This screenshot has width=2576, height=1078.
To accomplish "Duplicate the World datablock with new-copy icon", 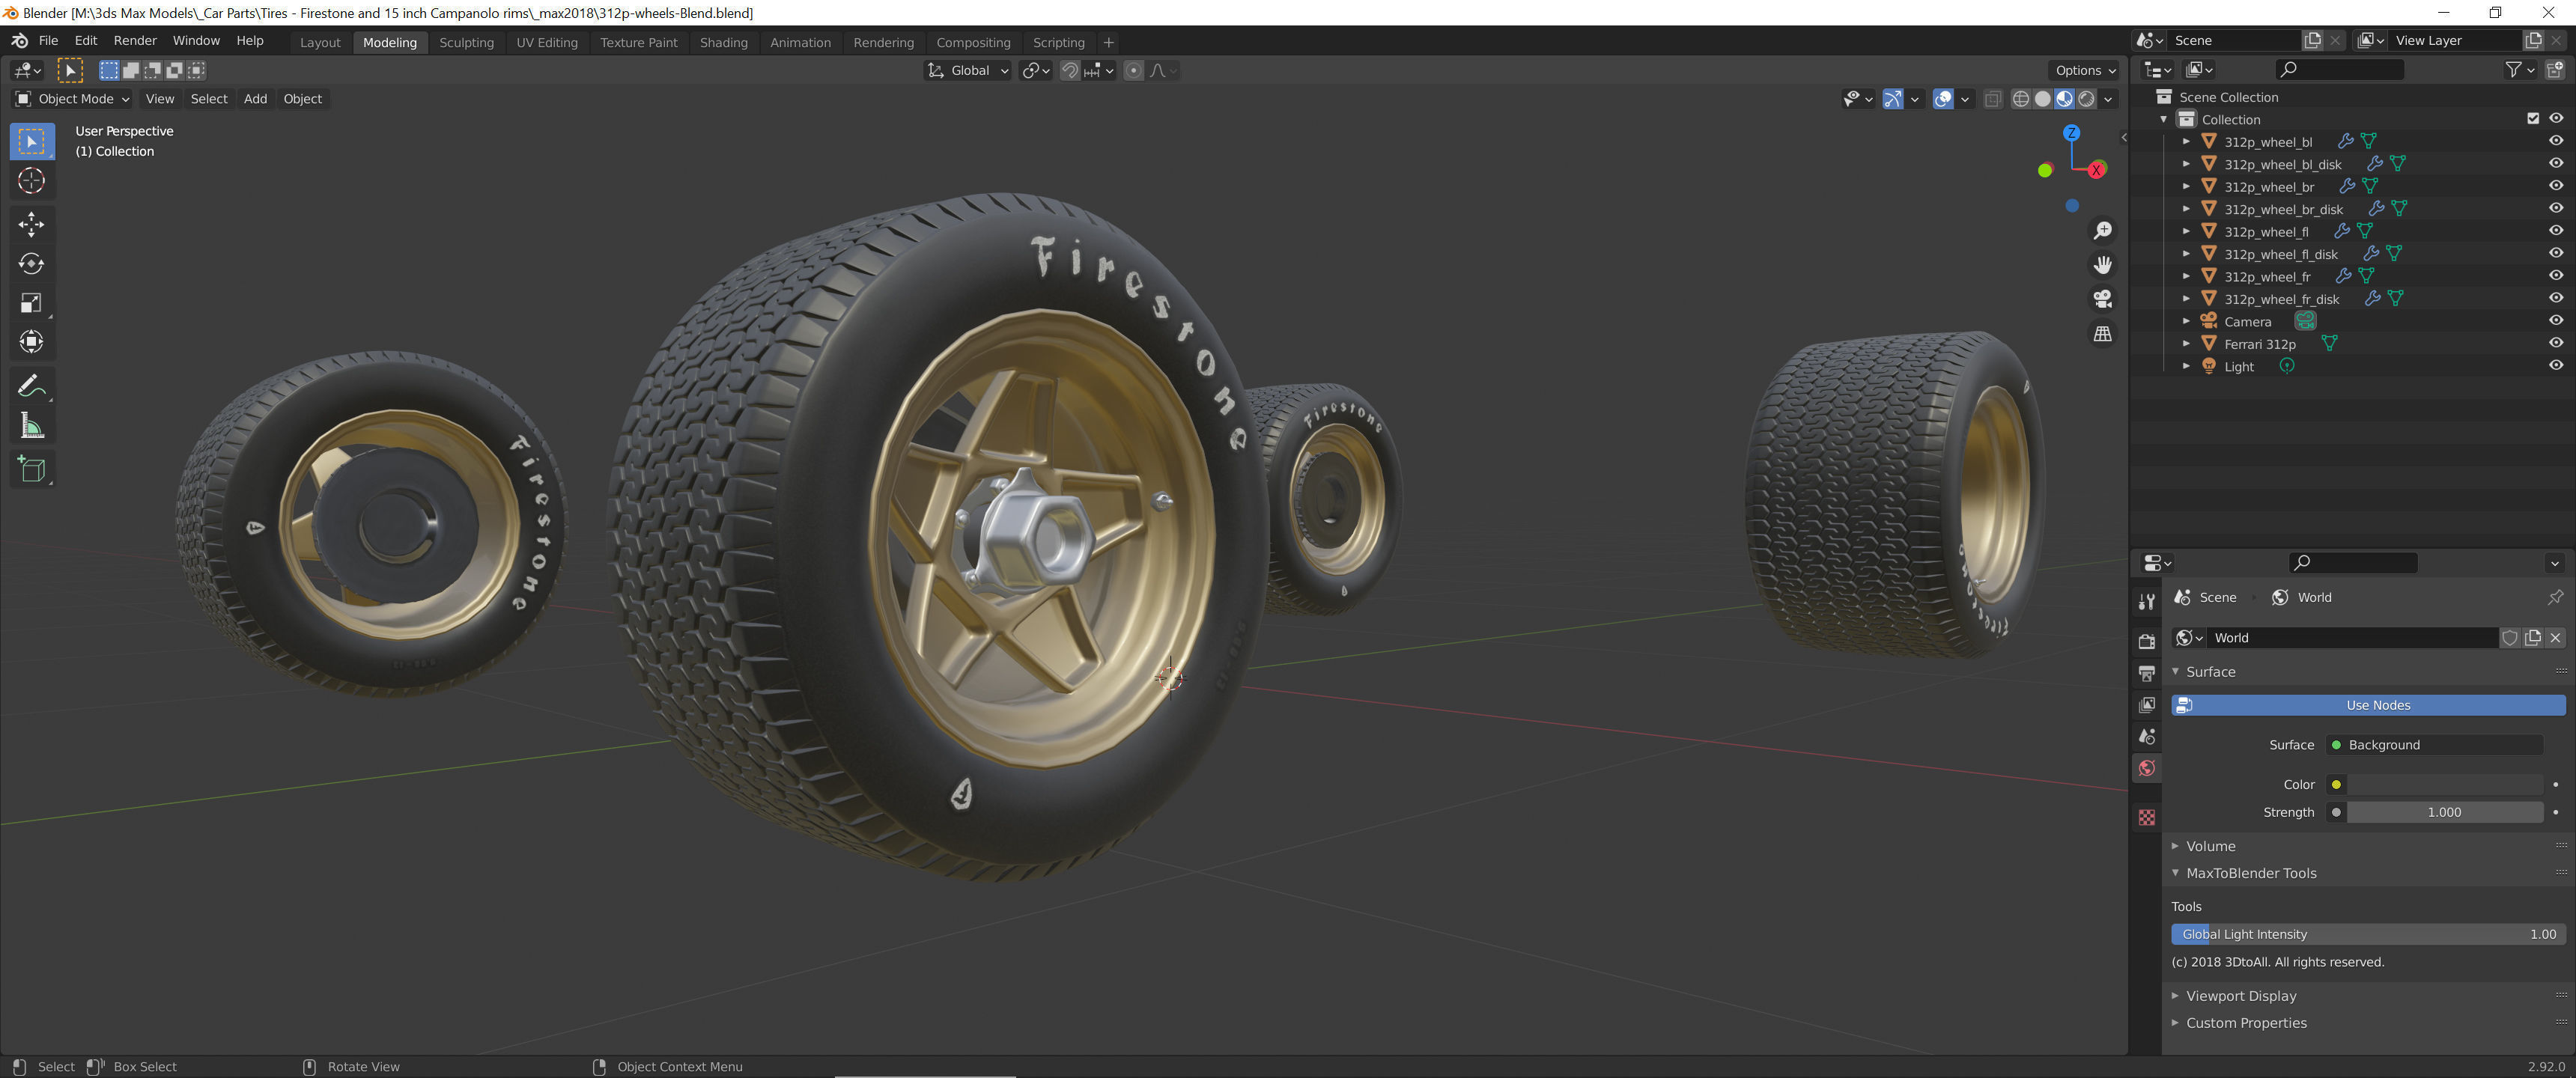I will pos(2532,638).
